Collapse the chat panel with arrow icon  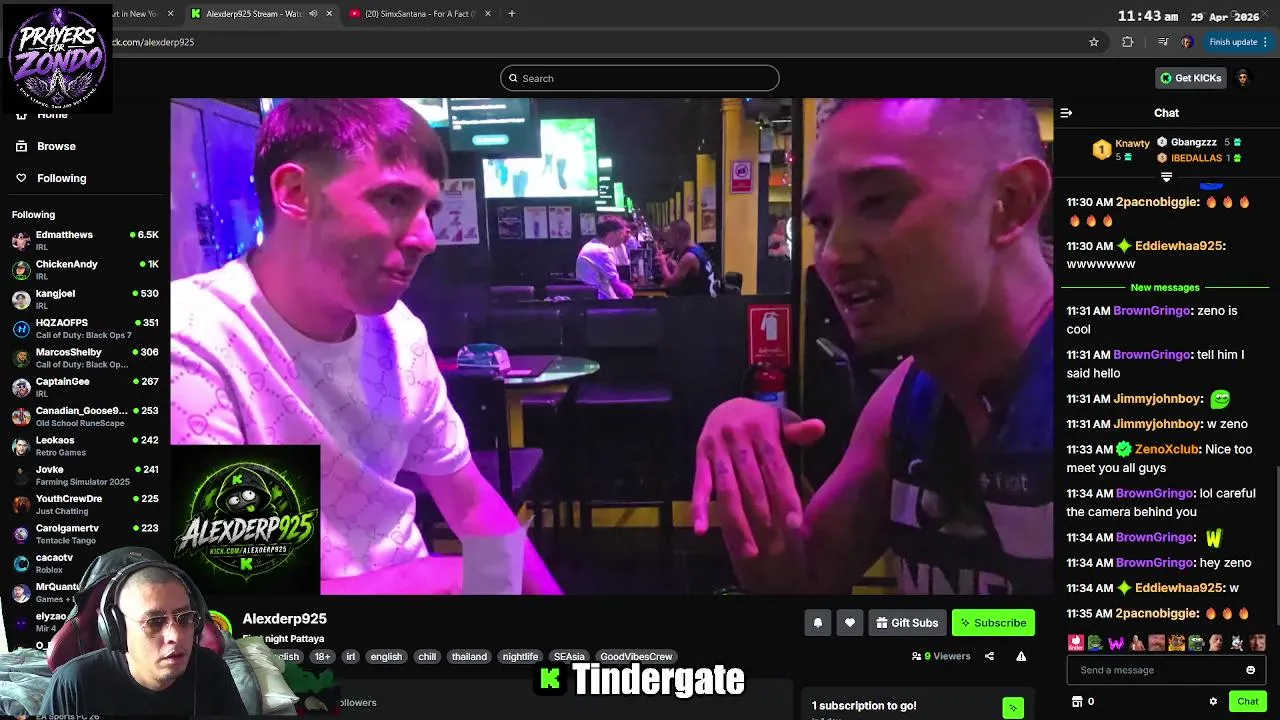click(1066, 113)
